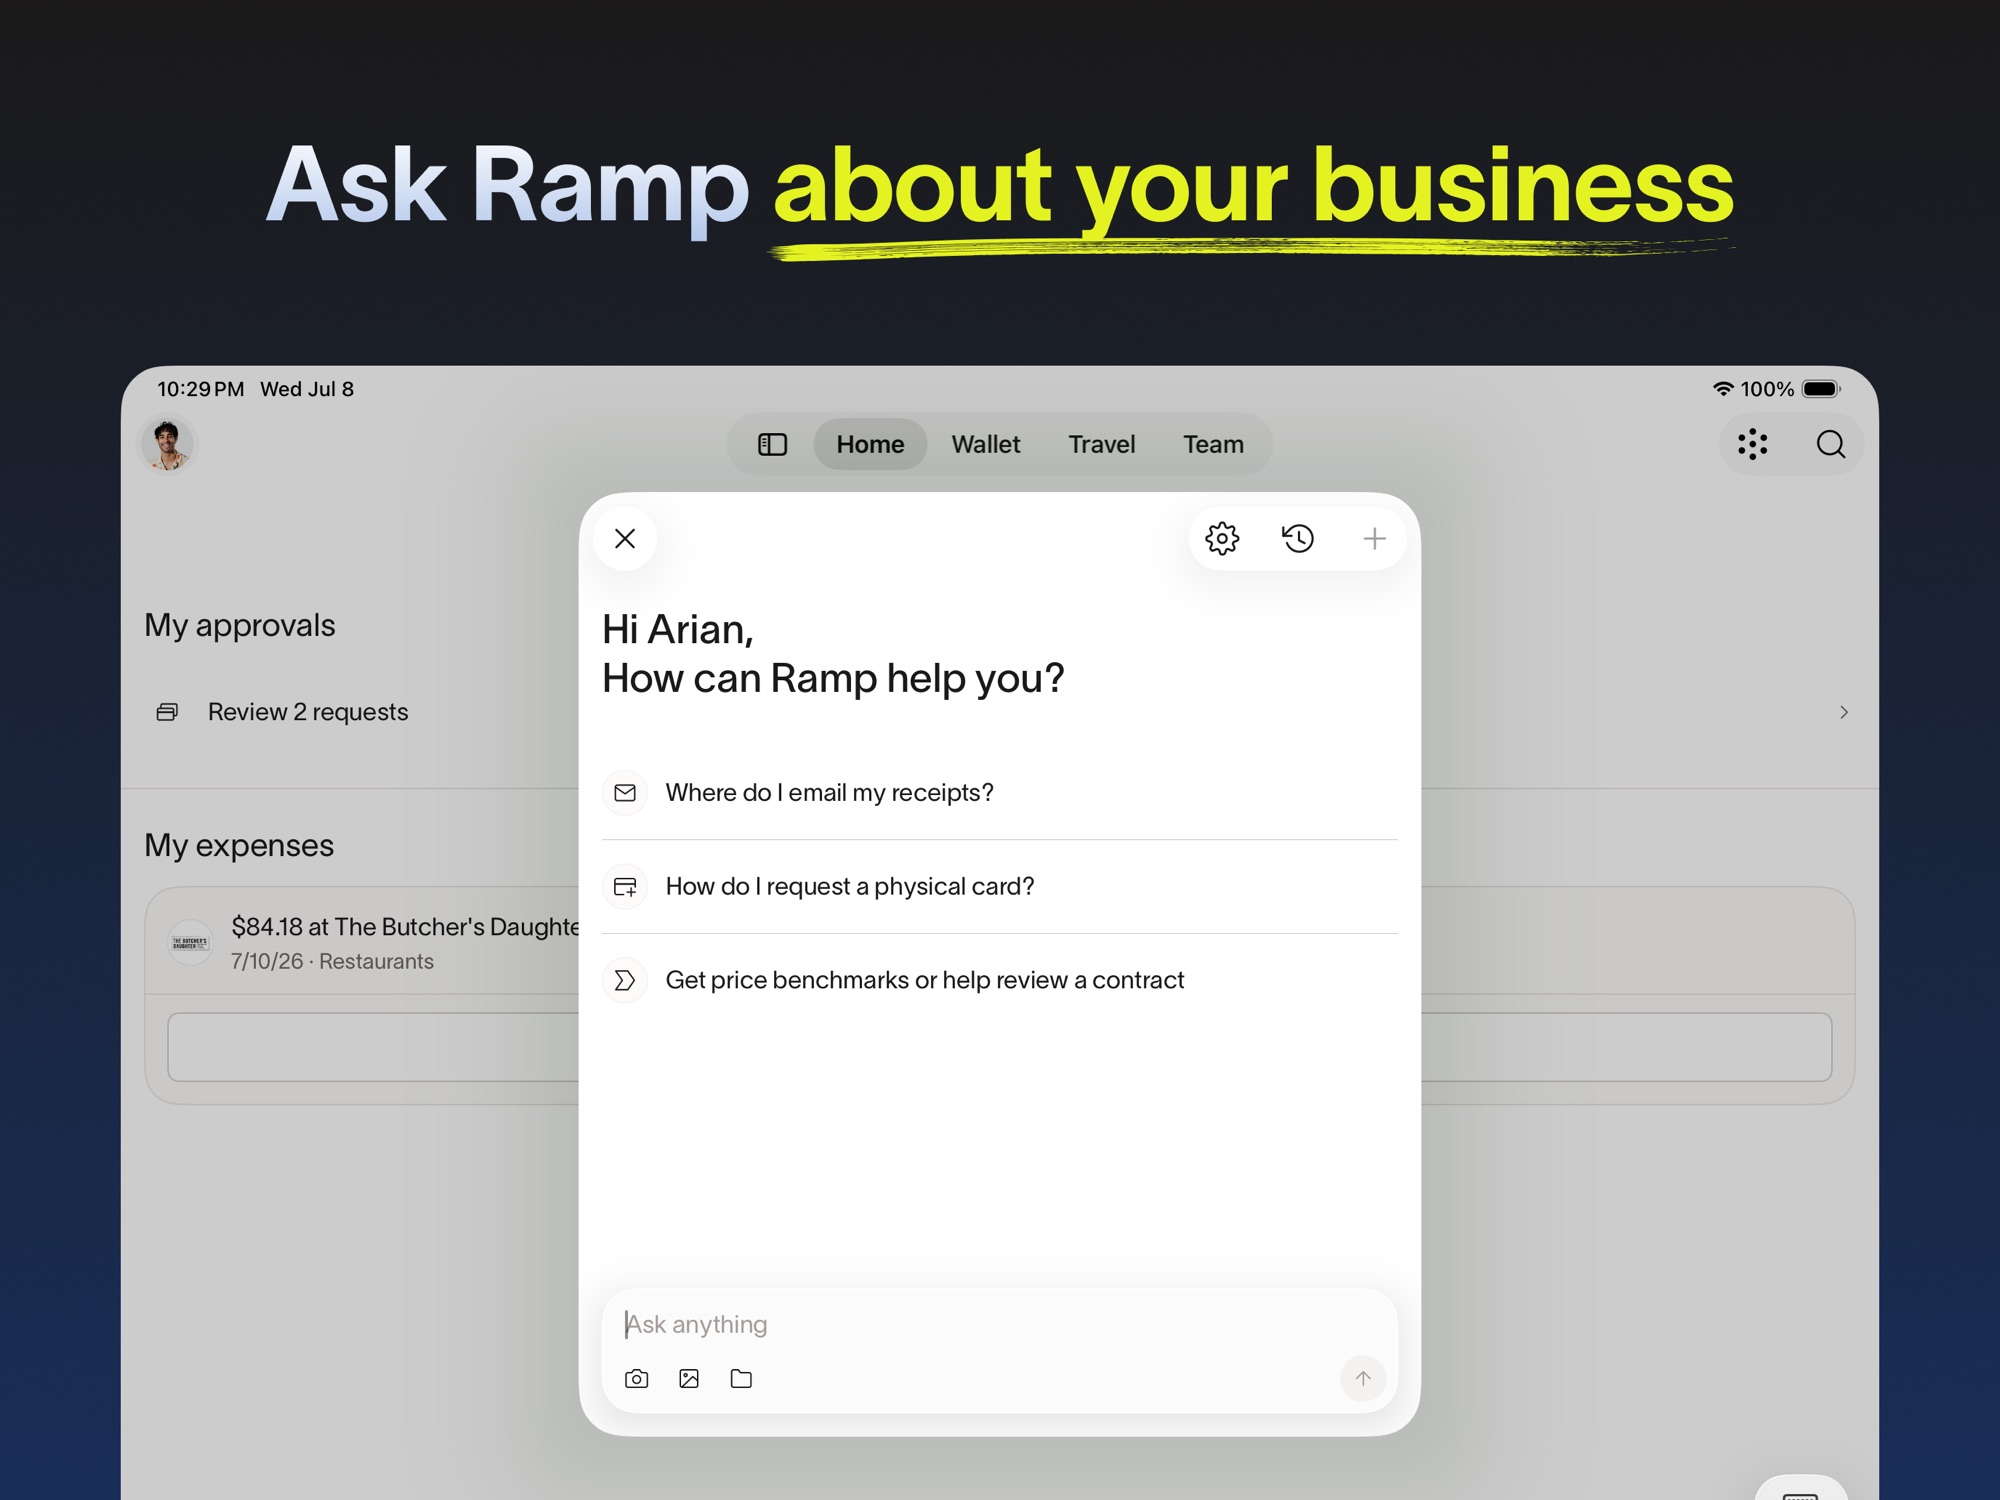This screenshot has height=1500, width=2000.
Task: Open search magnifier icon
Action: 1830,444
